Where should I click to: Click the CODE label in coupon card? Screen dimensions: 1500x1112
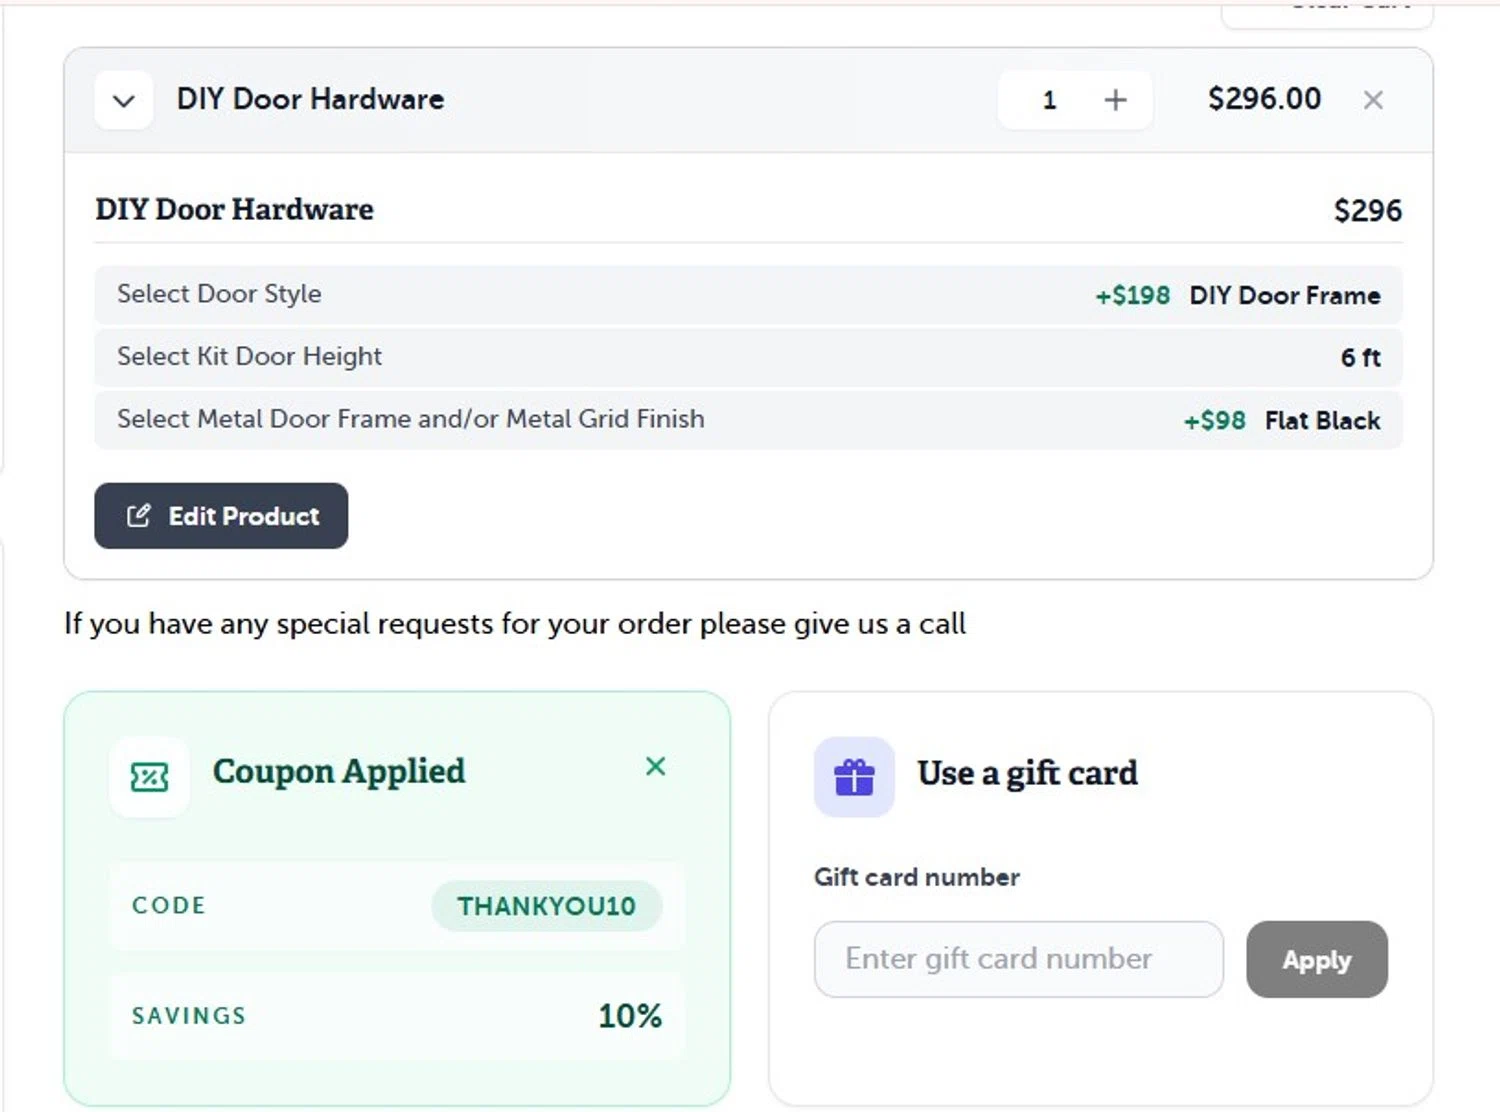pyautogui.click(x=169, y=906)
